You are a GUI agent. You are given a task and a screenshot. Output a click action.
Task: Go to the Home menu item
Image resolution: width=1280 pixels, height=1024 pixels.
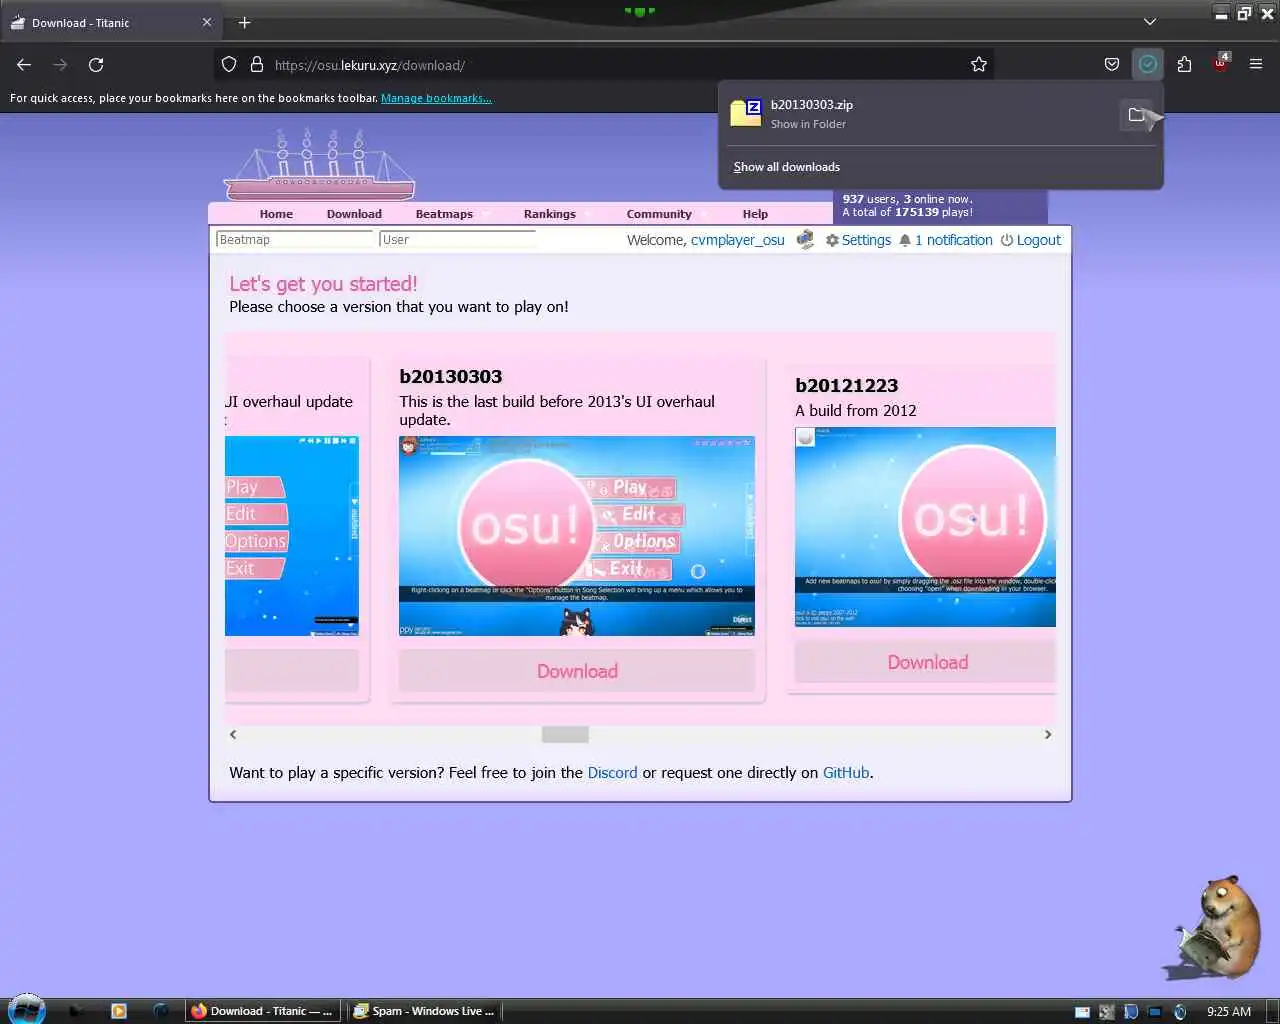[x=276, y=214]
